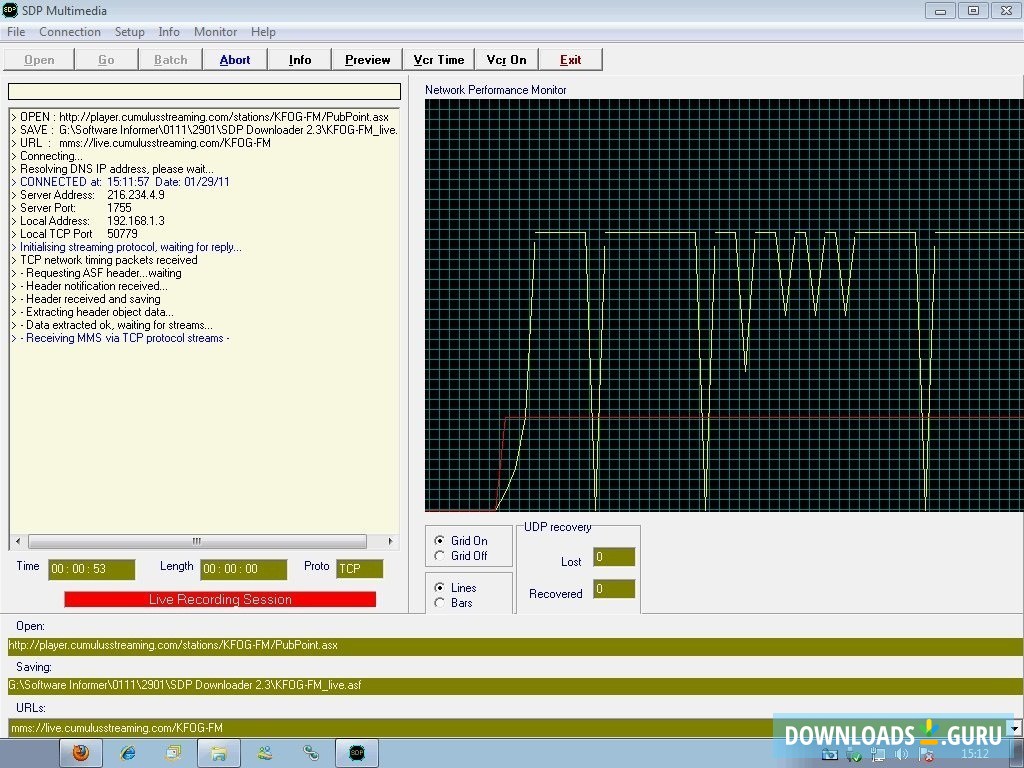Click the Live Recording Session progress bar
This screenshot has height=768, width=1024.
point(219,599)
